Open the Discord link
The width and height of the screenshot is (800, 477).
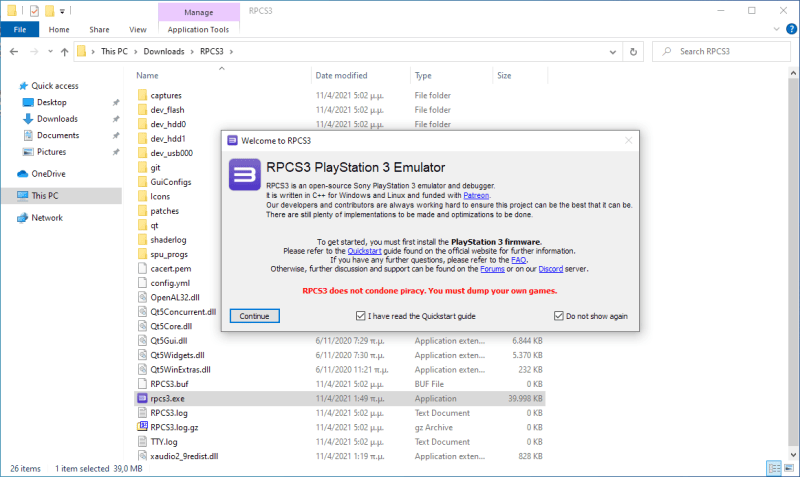[551, 269]
